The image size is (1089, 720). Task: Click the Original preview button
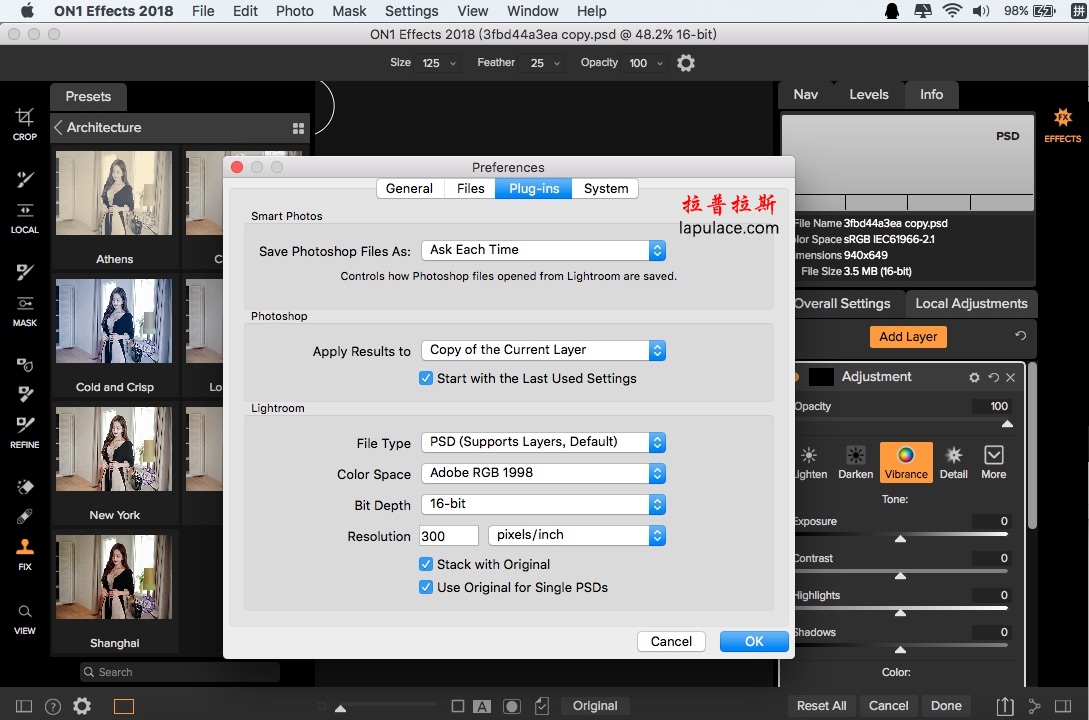[595, 706]
